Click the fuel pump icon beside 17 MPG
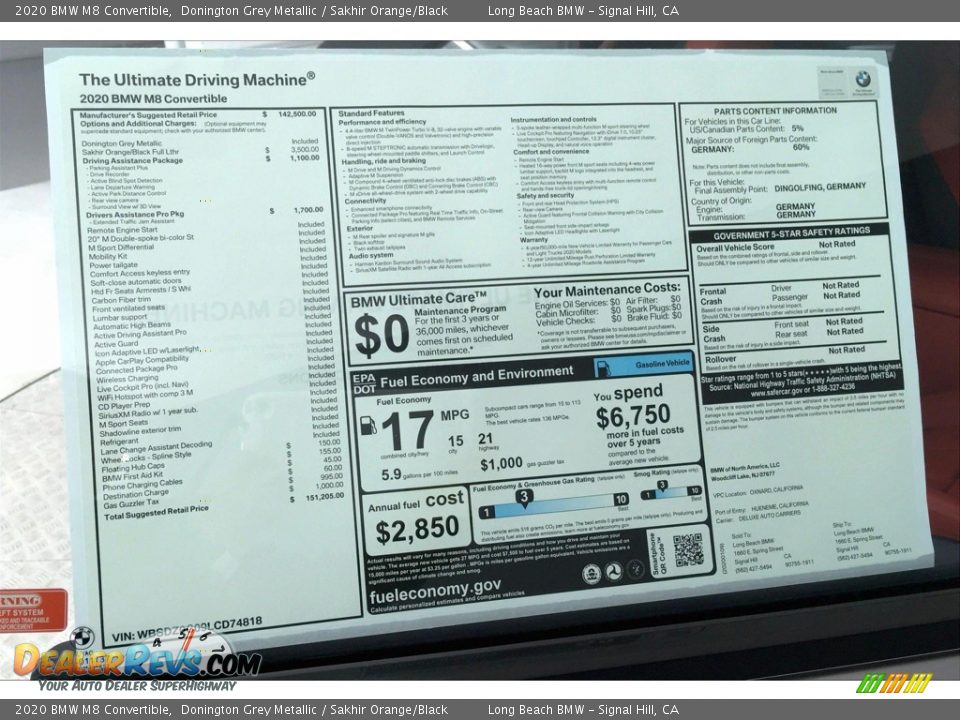Viewport: 960px width, 720px height. [368, 426]
